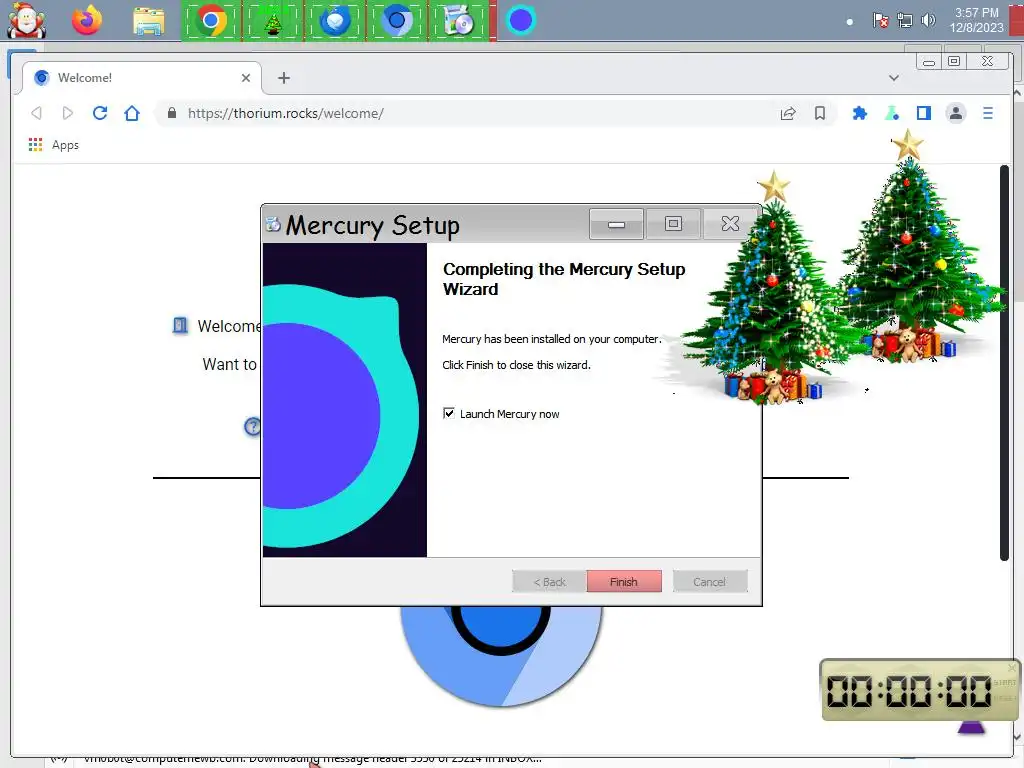Click the address bar URL field
Screen dimensions: 1024x768
470,113
